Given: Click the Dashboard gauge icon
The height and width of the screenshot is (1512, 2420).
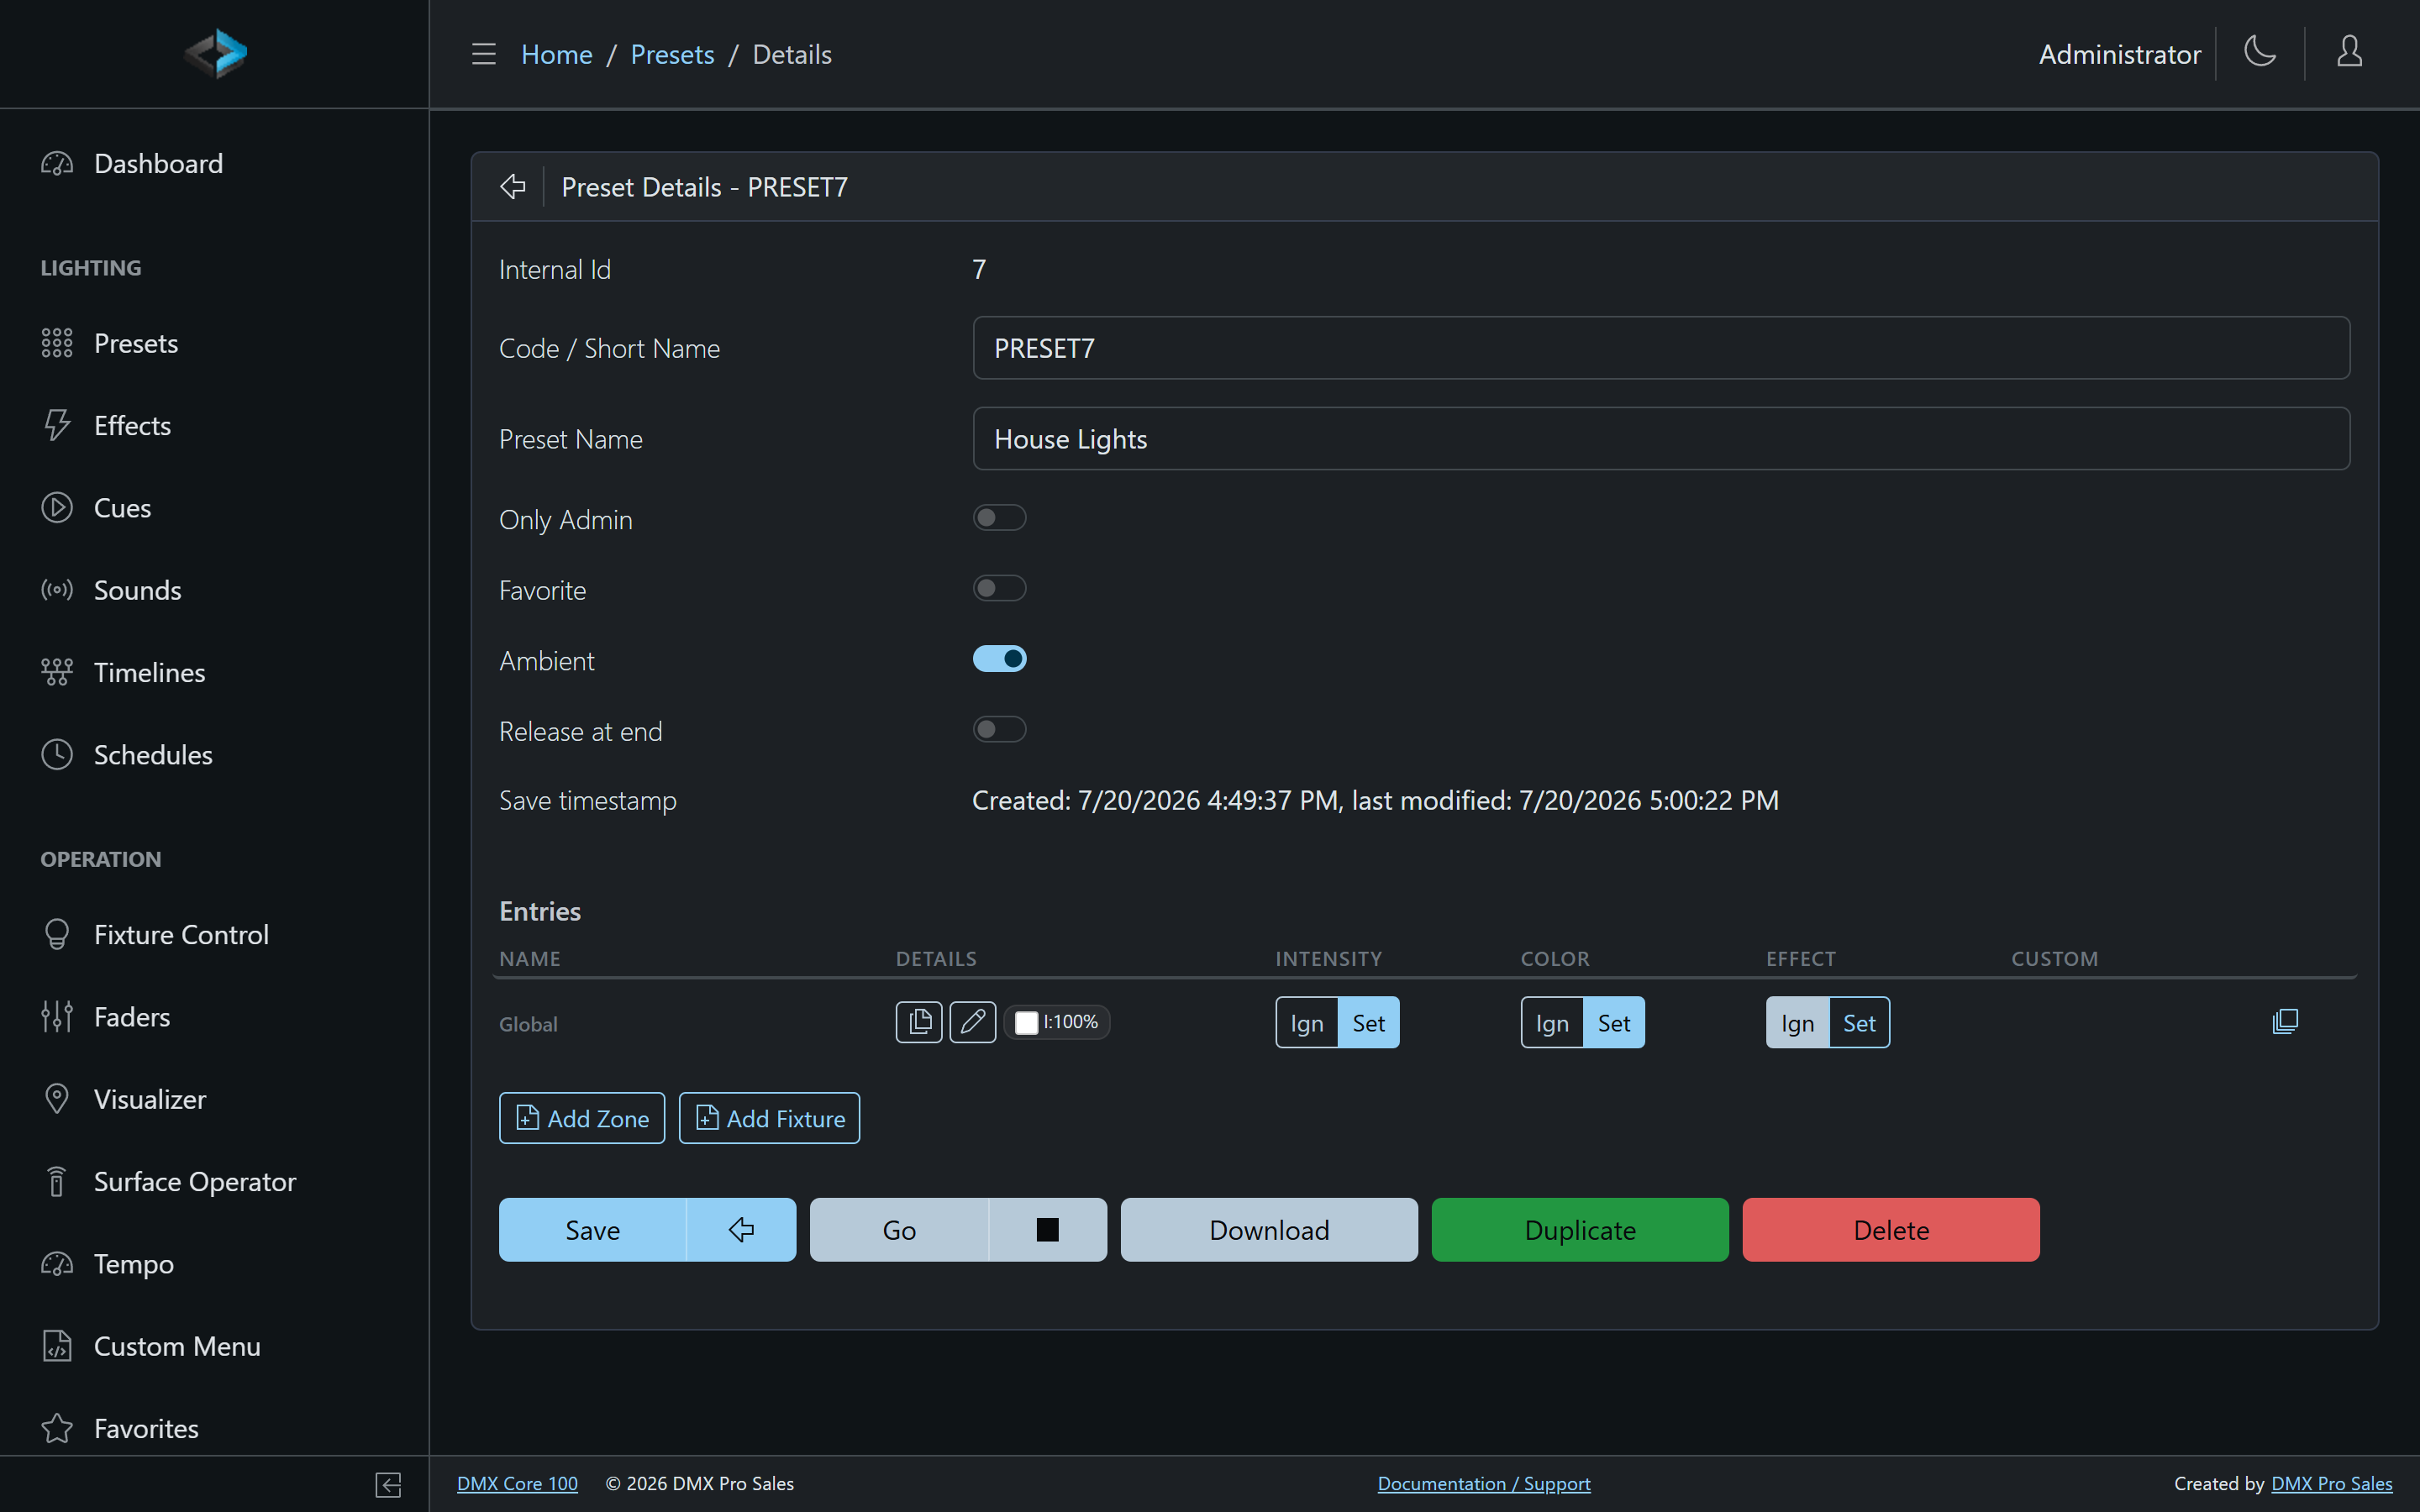Looking at the screenshot, I should coord(57,163).
